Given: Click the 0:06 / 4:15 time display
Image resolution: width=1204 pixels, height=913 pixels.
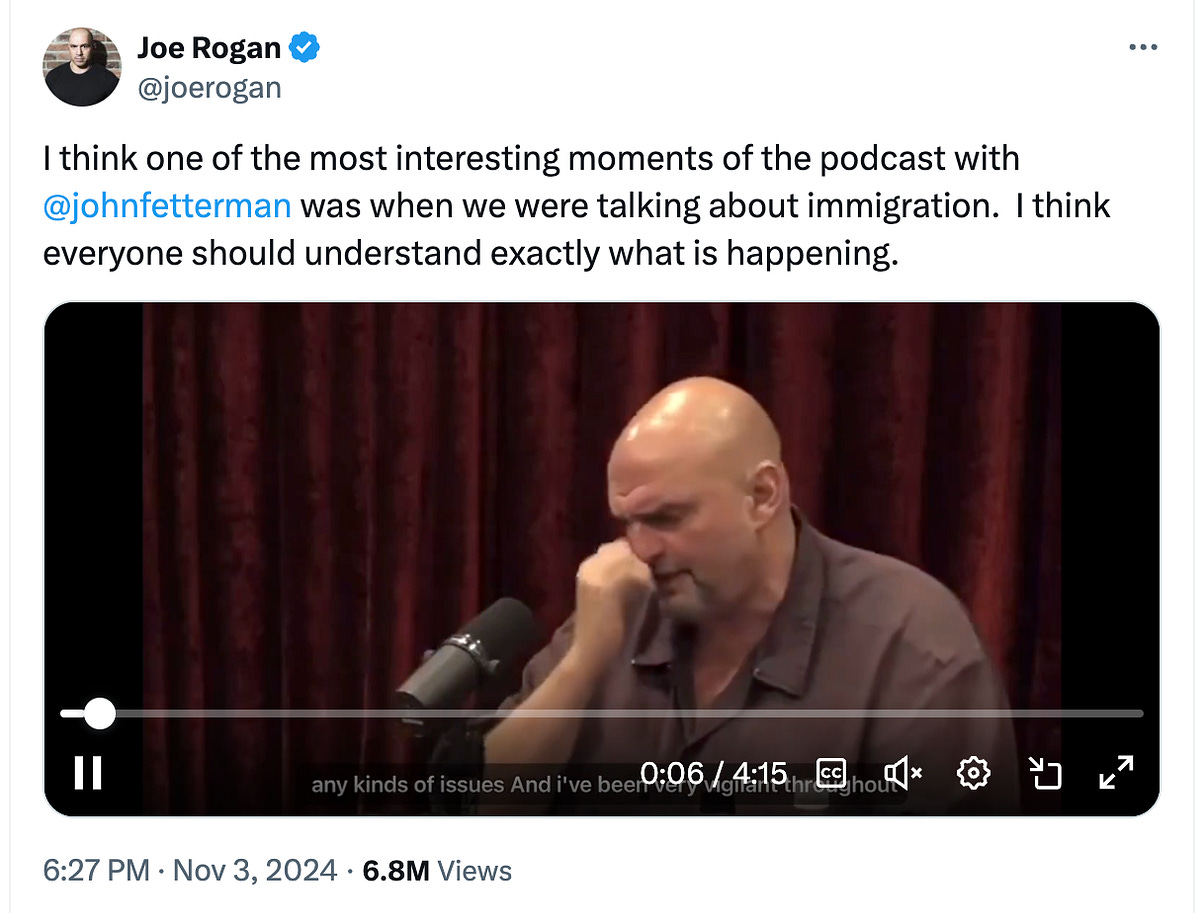Looking at the screenshot, I should tap(713, 772).
